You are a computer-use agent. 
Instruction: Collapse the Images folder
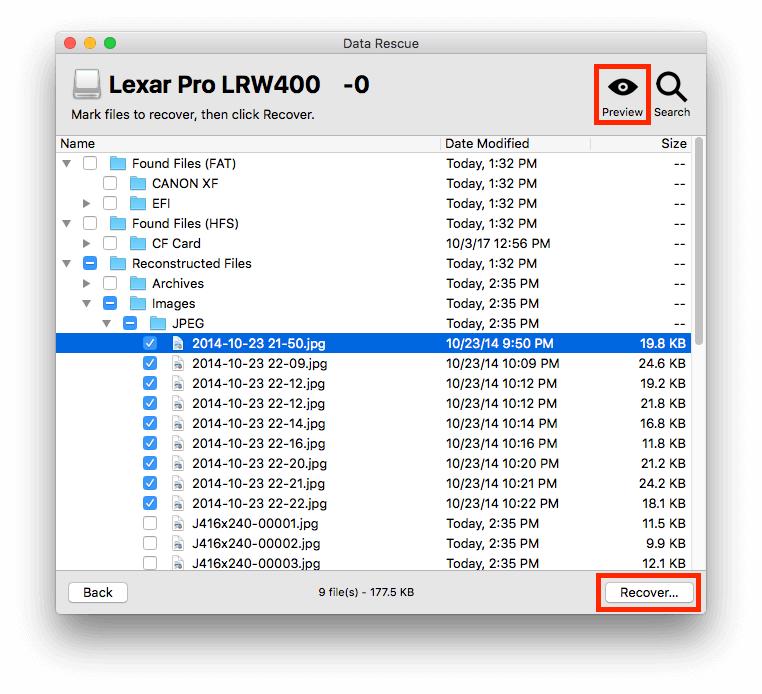[87, 304]
